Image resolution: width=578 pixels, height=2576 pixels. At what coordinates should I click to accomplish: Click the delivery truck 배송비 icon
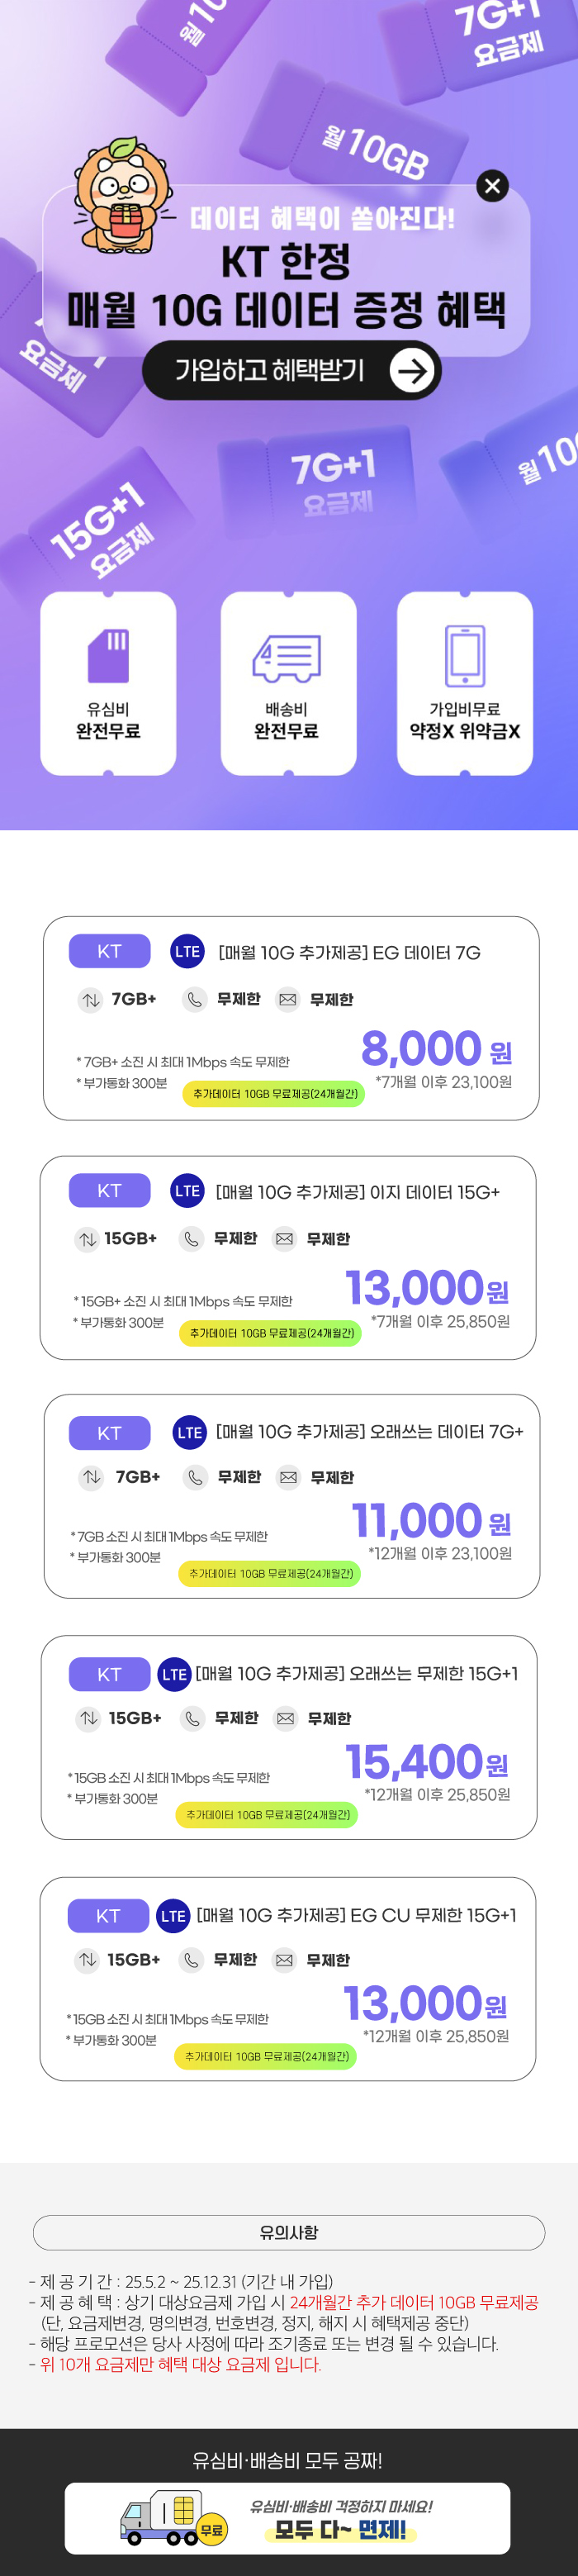[287, 658]
